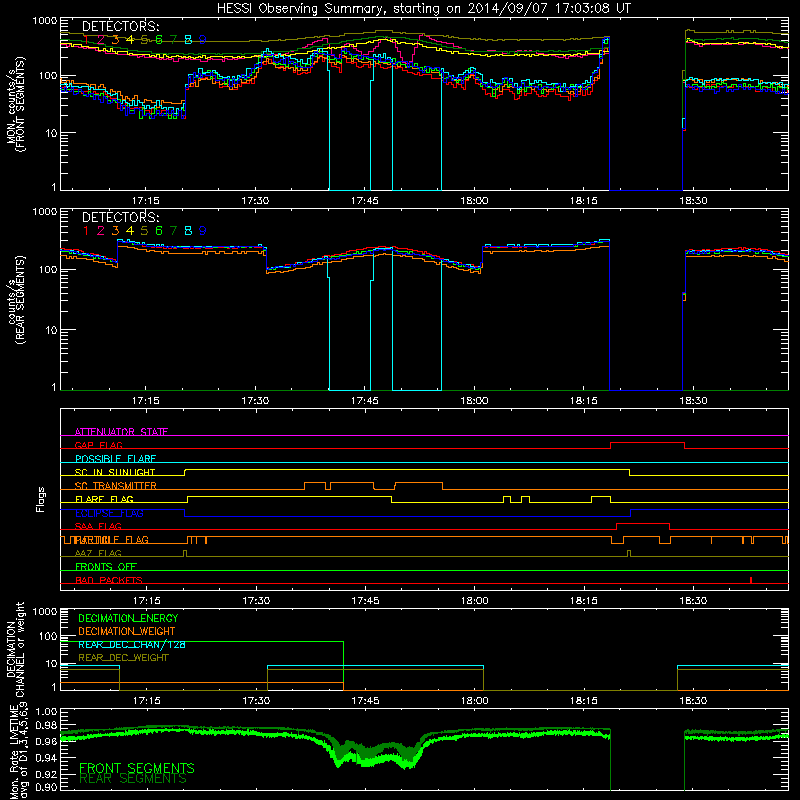The width and height of the screenshot is (800, 800).
Task: Click '18:15' tick under front segments panel
Action: (x=584, y=201)
